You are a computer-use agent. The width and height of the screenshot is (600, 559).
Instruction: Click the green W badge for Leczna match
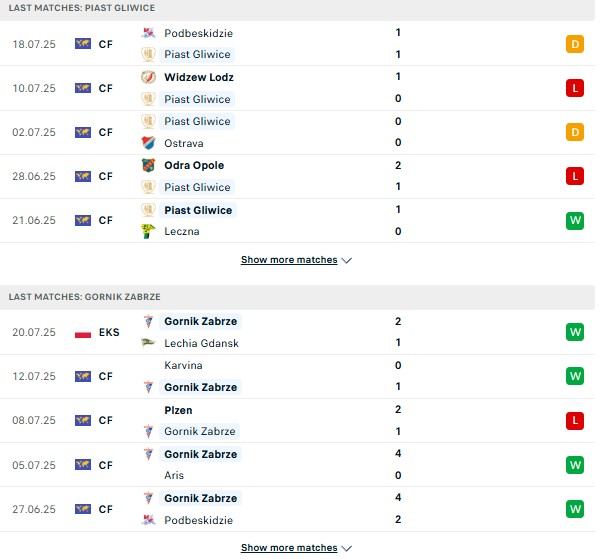click(575, 221)
